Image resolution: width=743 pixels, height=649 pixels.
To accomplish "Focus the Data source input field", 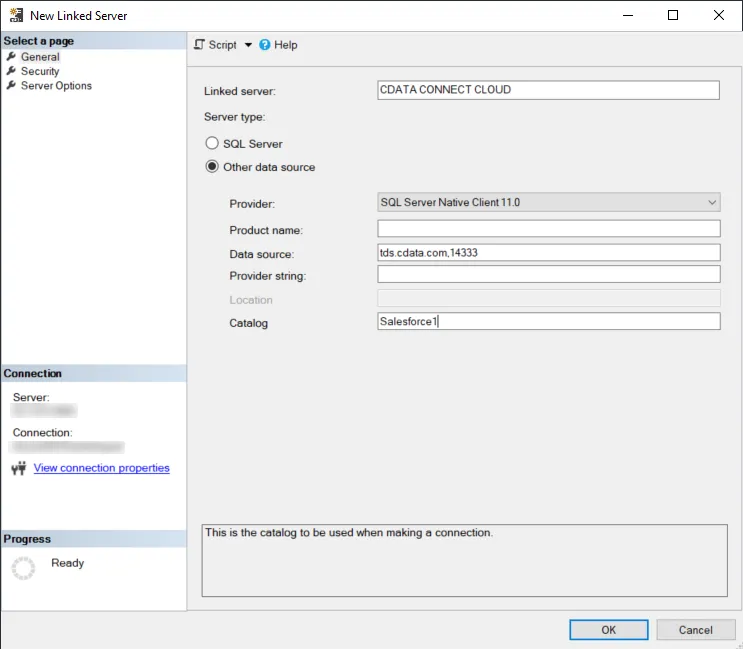I will (x=548, y=253).
